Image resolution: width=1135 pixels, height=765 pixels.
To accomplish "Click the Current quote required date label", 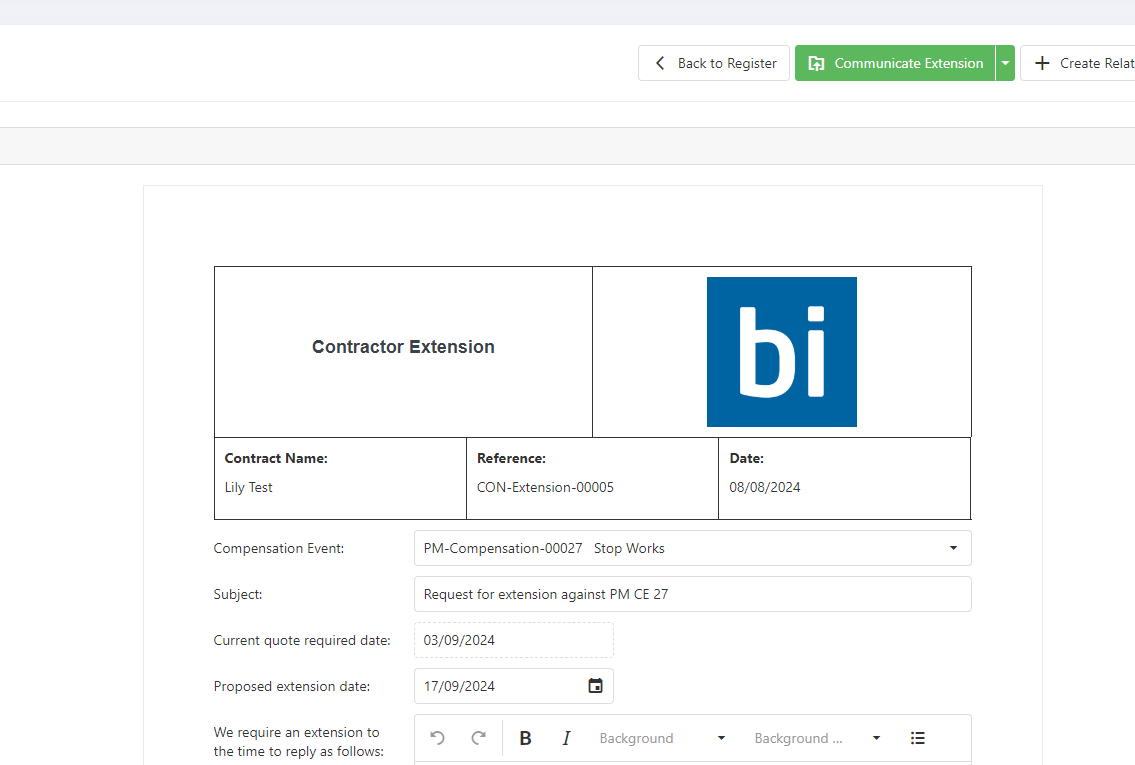I will 302,641.
